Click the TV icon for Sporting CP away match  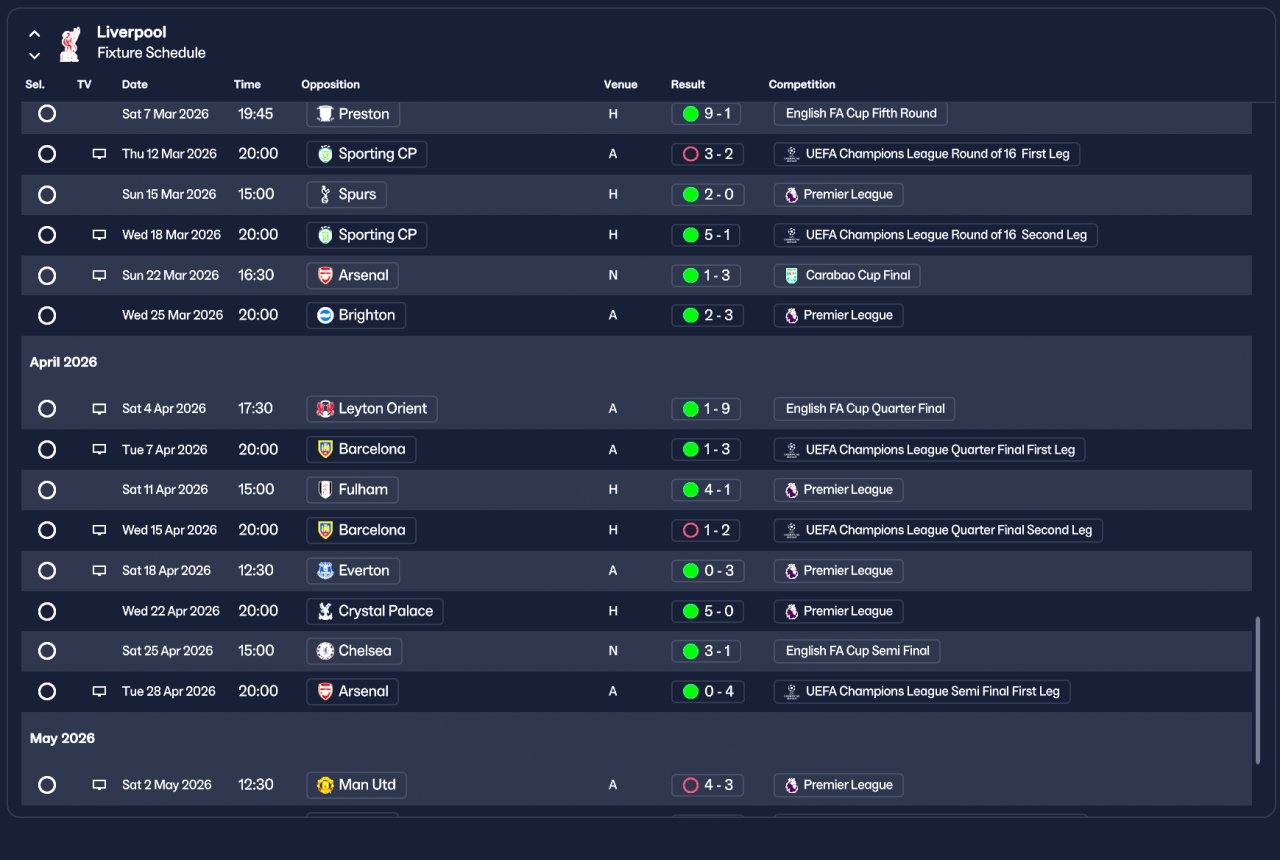(x=99, y=154)
